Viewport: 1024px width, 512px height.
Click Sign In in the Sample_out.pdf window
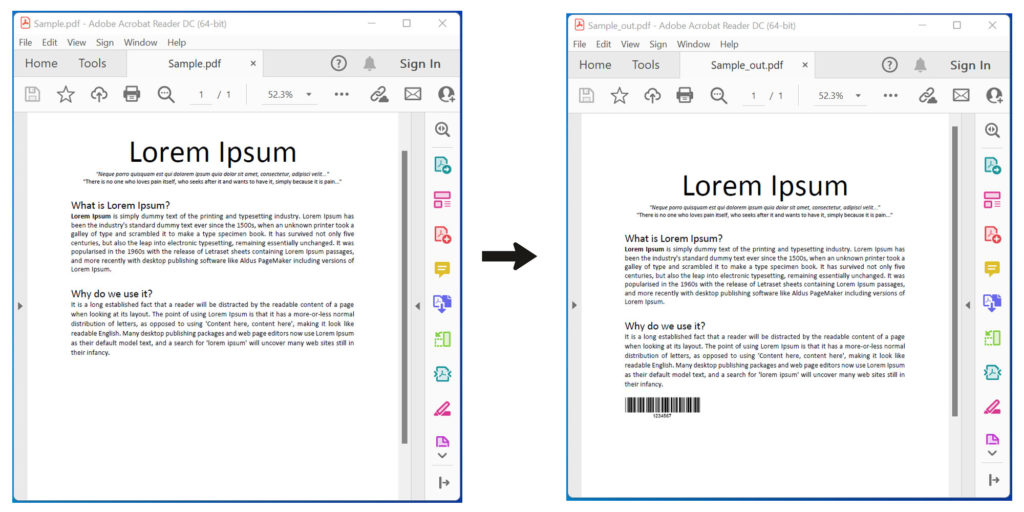969,65
